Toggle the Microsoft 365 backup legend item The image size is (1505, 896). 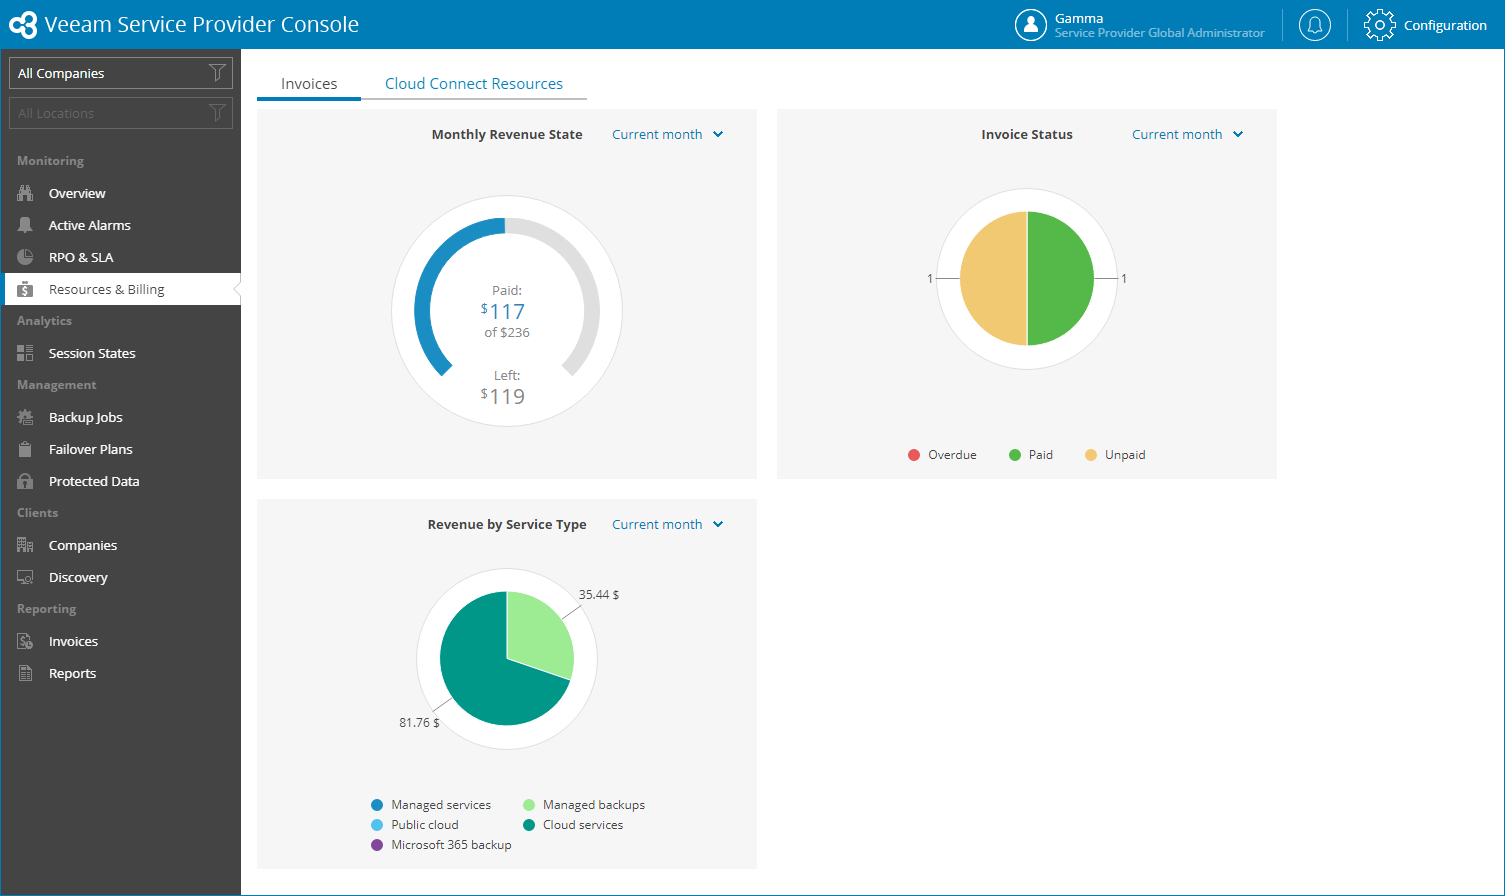[441, 845]
